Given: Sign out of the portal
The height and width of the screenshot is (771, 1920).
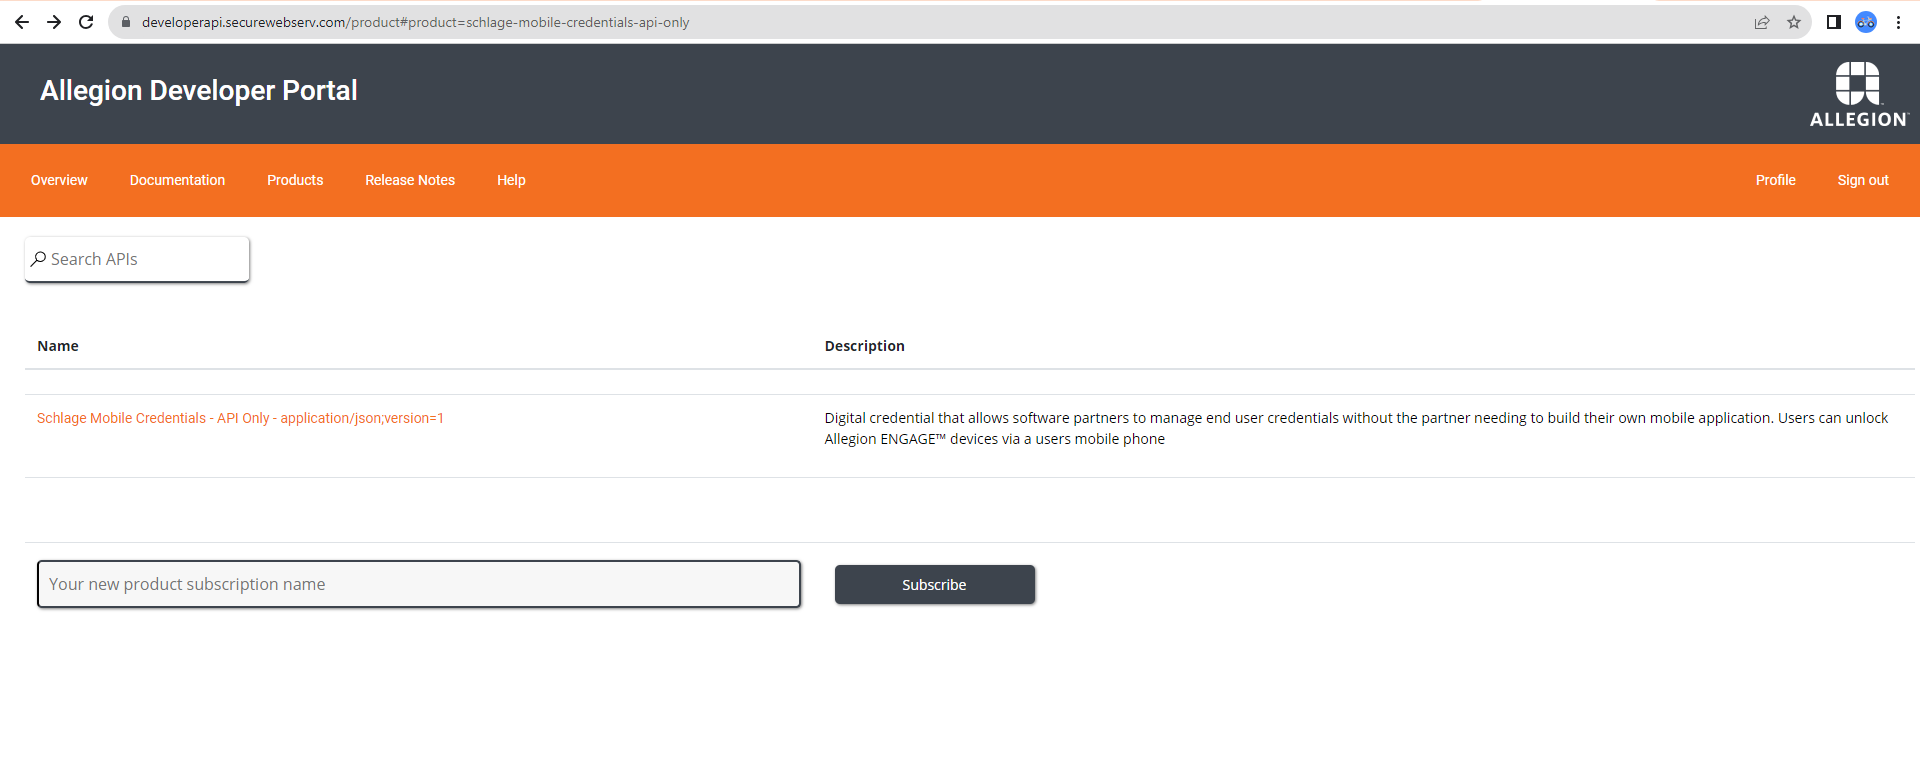Looking at the screenshot, I should 1863,180.
